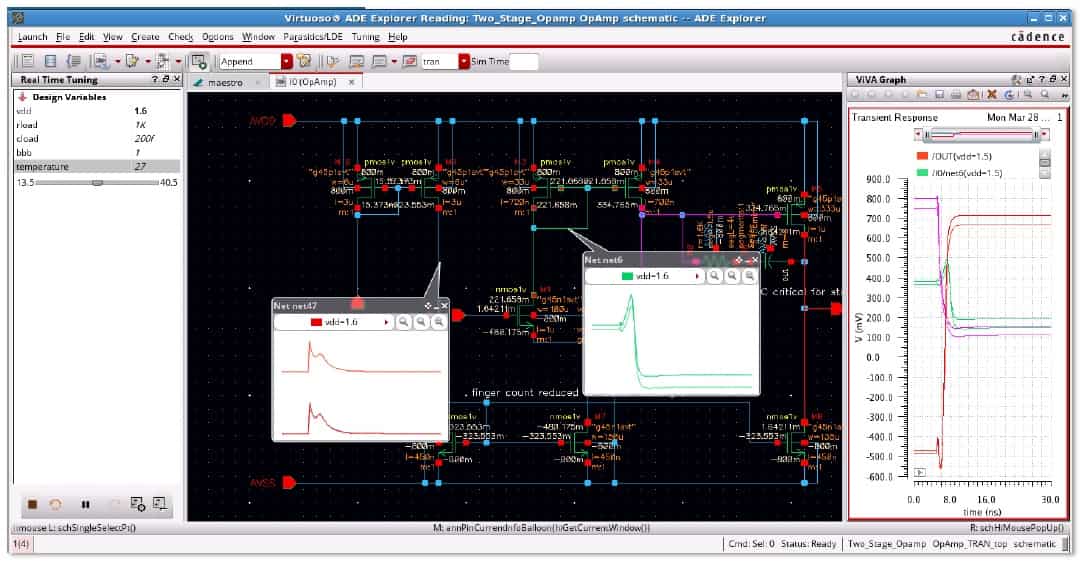Open the Launch menu
The width and height of the screenshot is (1082, 563).
(x=32, y=37)
